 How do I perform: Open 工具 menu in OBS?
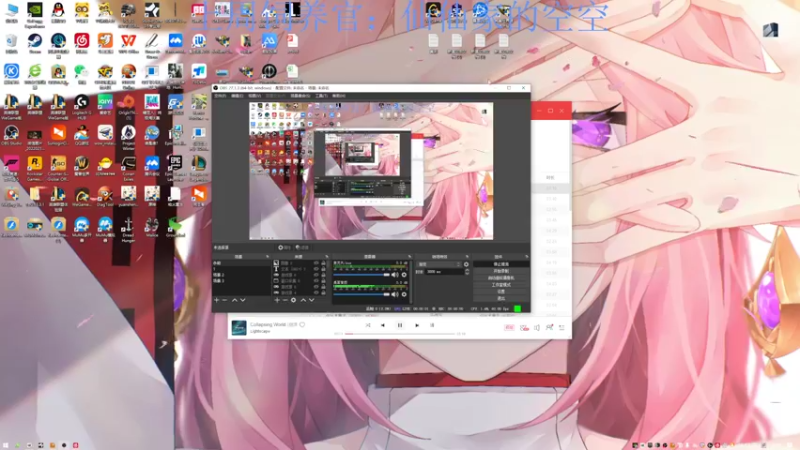point(321,95)
